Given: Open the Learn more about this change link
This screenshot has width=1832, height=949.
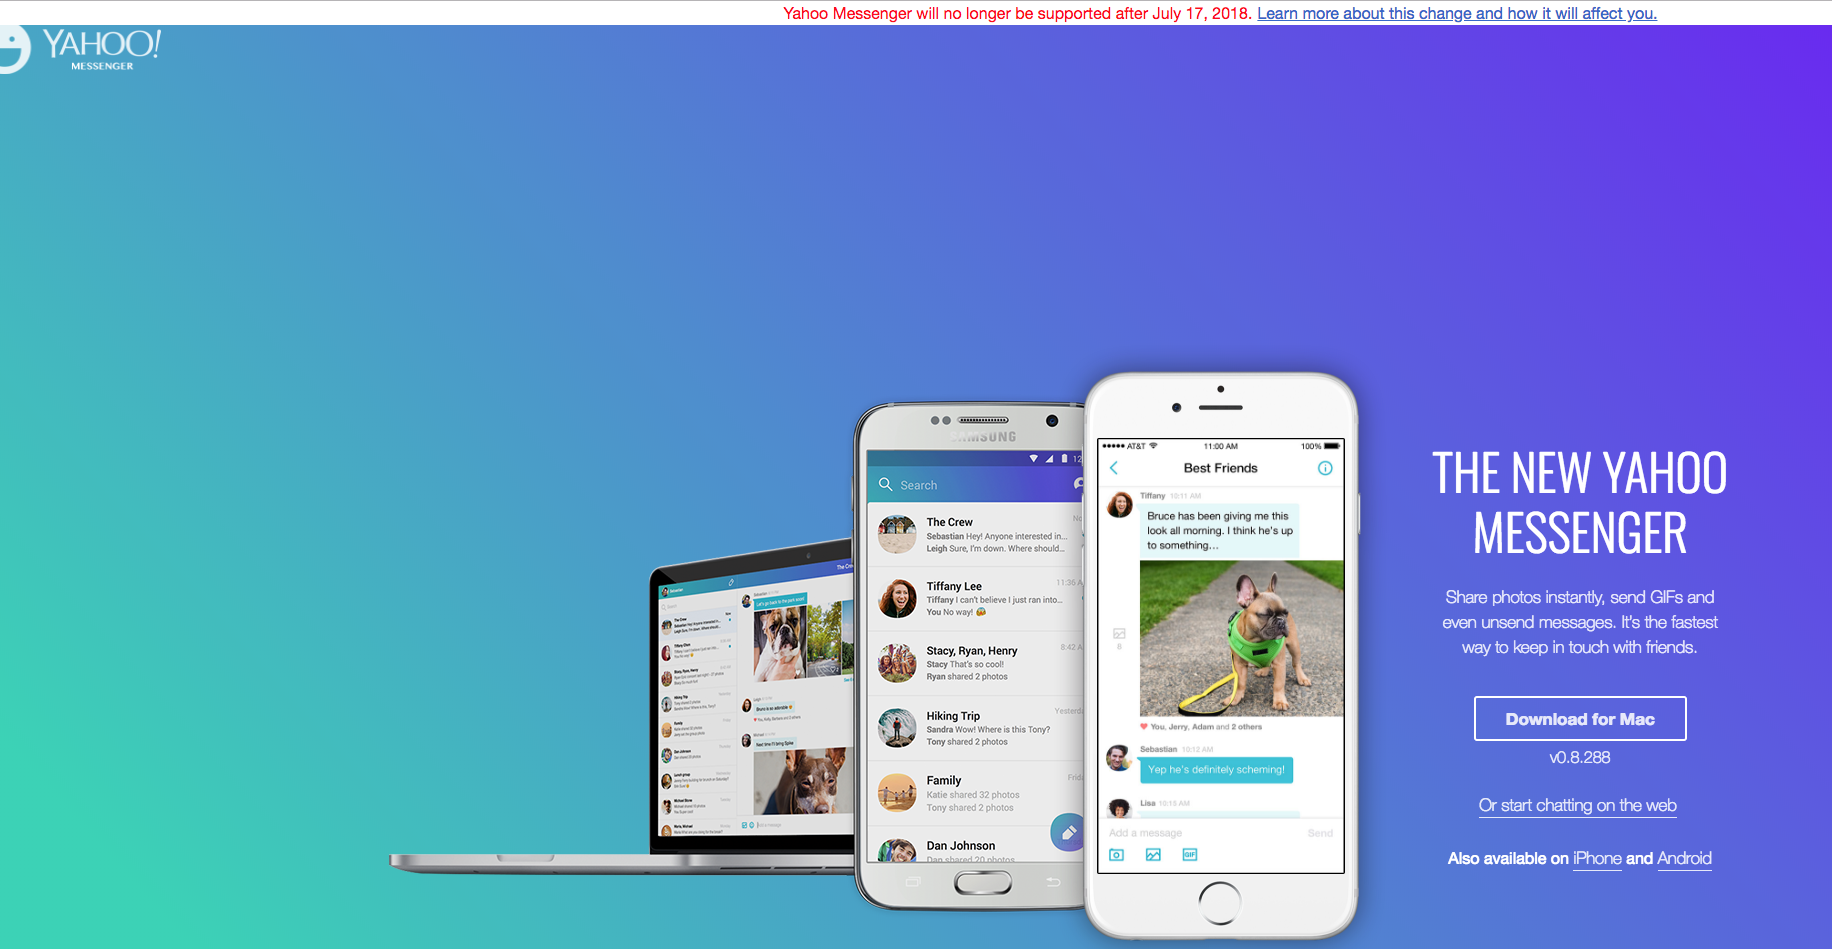Looking at the screenshot, I should tap(1456, 13).
